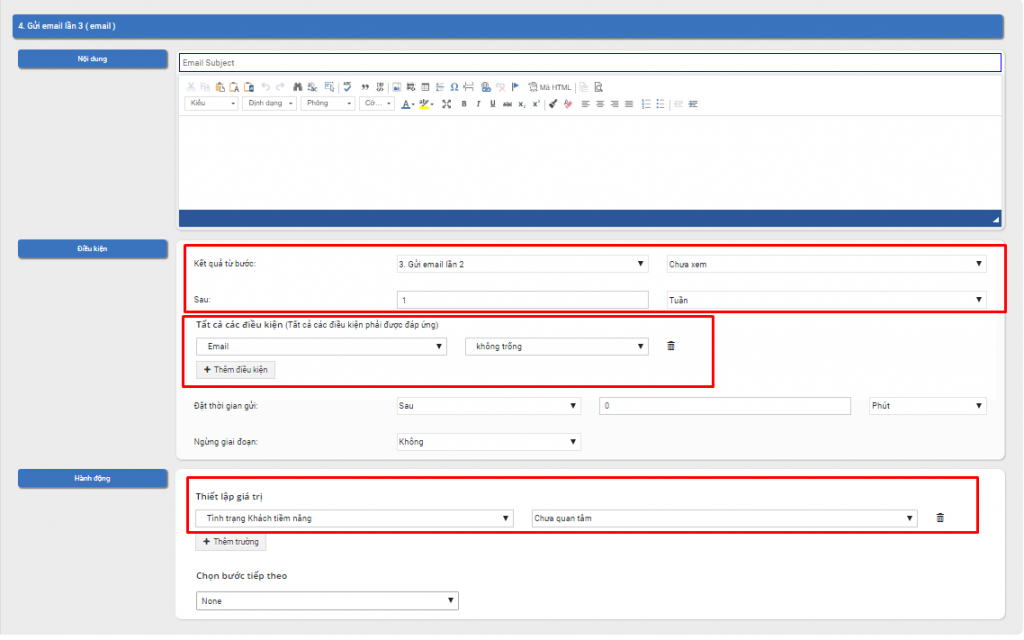Click the 'Thêm điều kiện' button
The width and height of the screenshot is (1024, 640).
(x=236, y=370)
